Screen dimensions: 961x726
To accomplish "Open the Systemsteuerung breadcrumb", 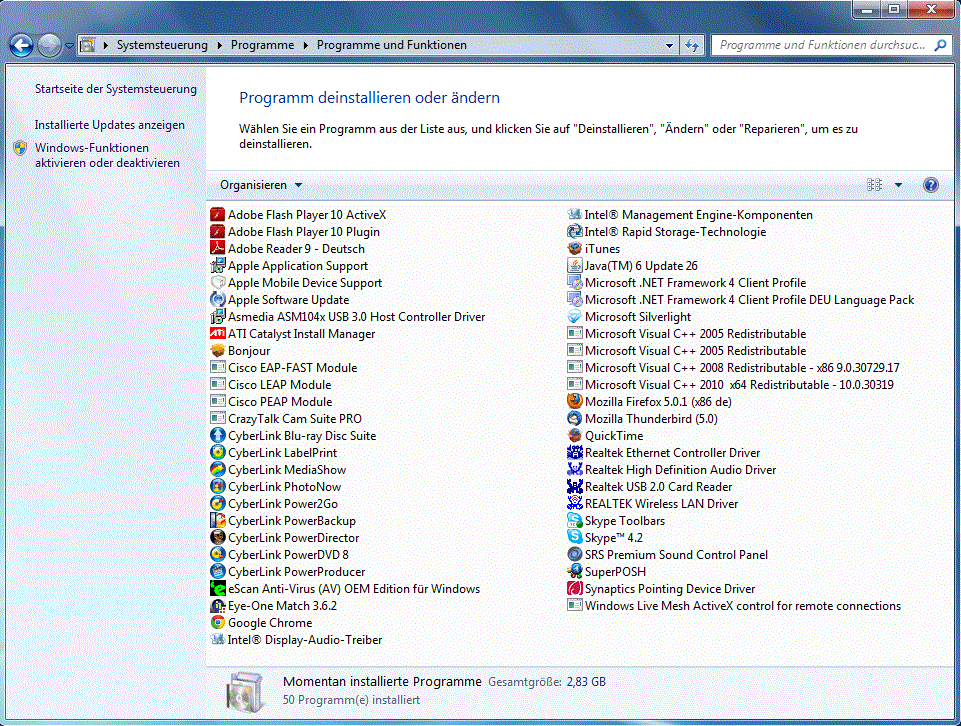I will point(162,45).
